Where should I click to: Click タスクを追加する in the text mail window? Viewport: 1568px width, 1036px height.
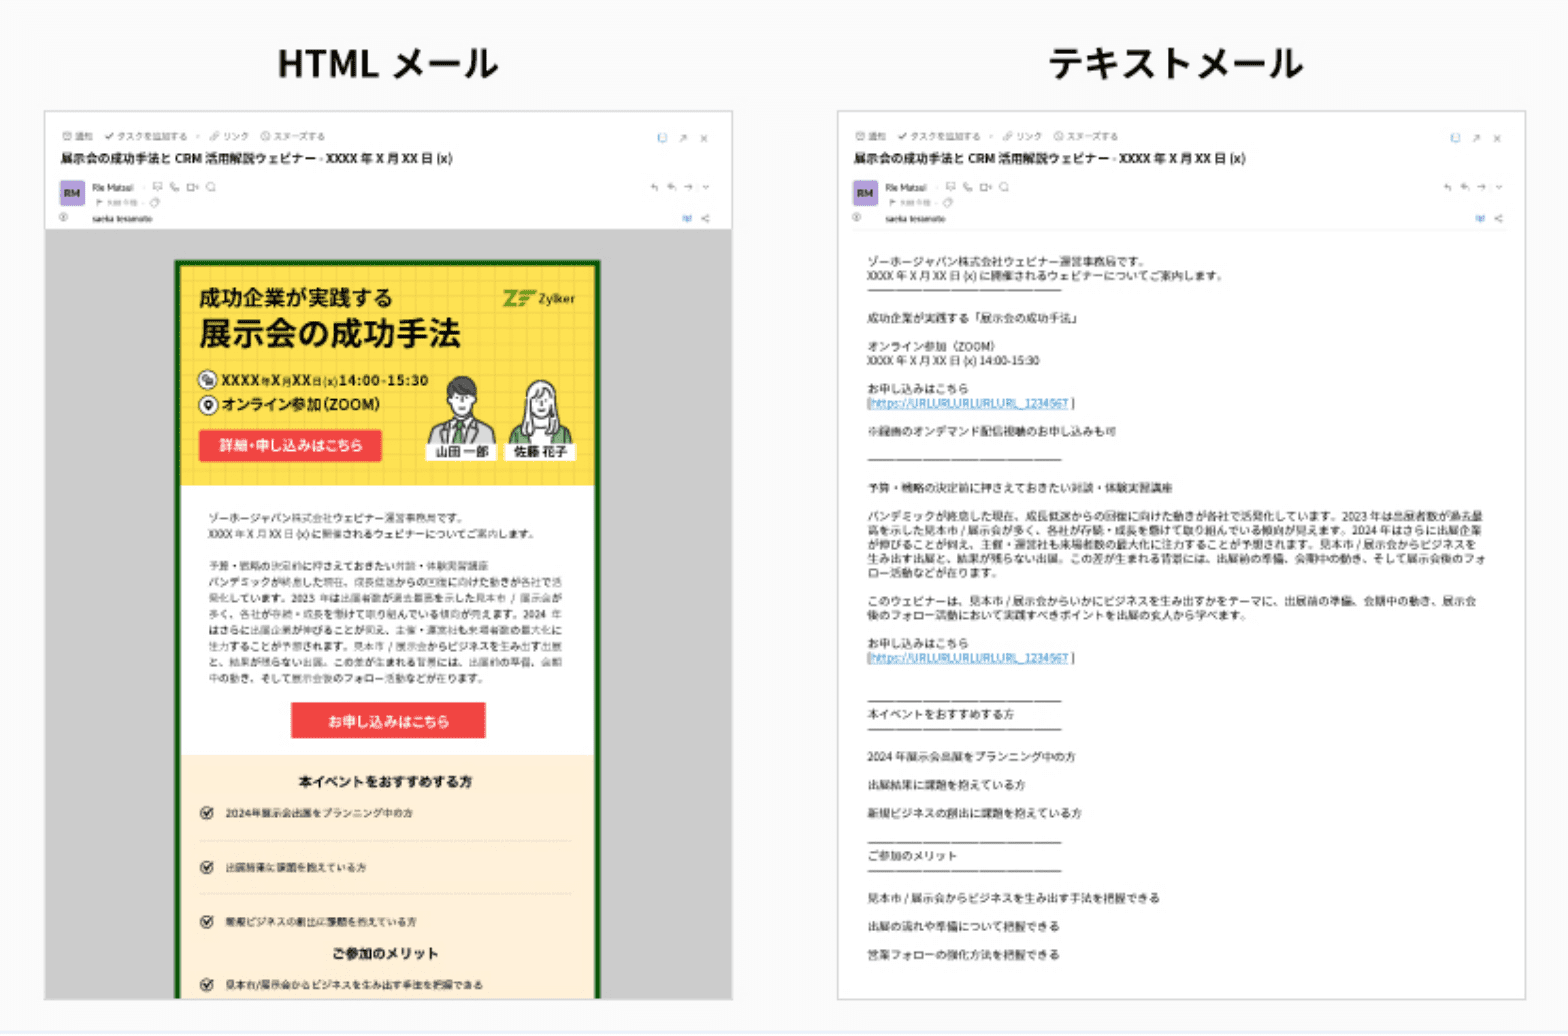pyautogui.click(x=939, y=136)
